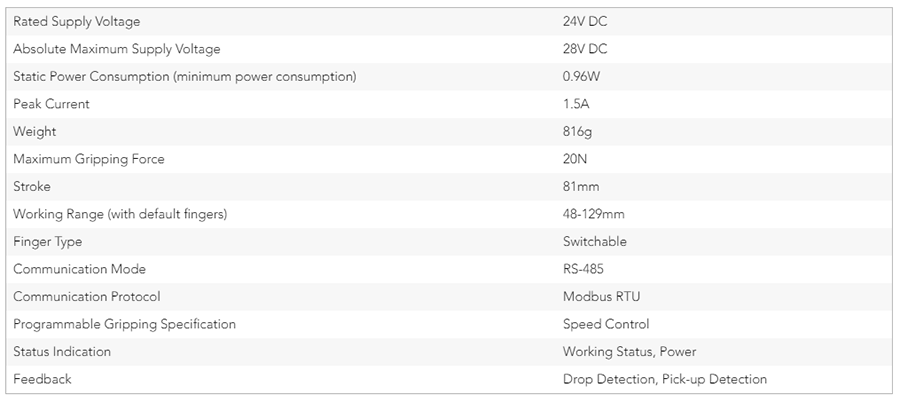Click the "Finger Type" row label

pos(48,242)
